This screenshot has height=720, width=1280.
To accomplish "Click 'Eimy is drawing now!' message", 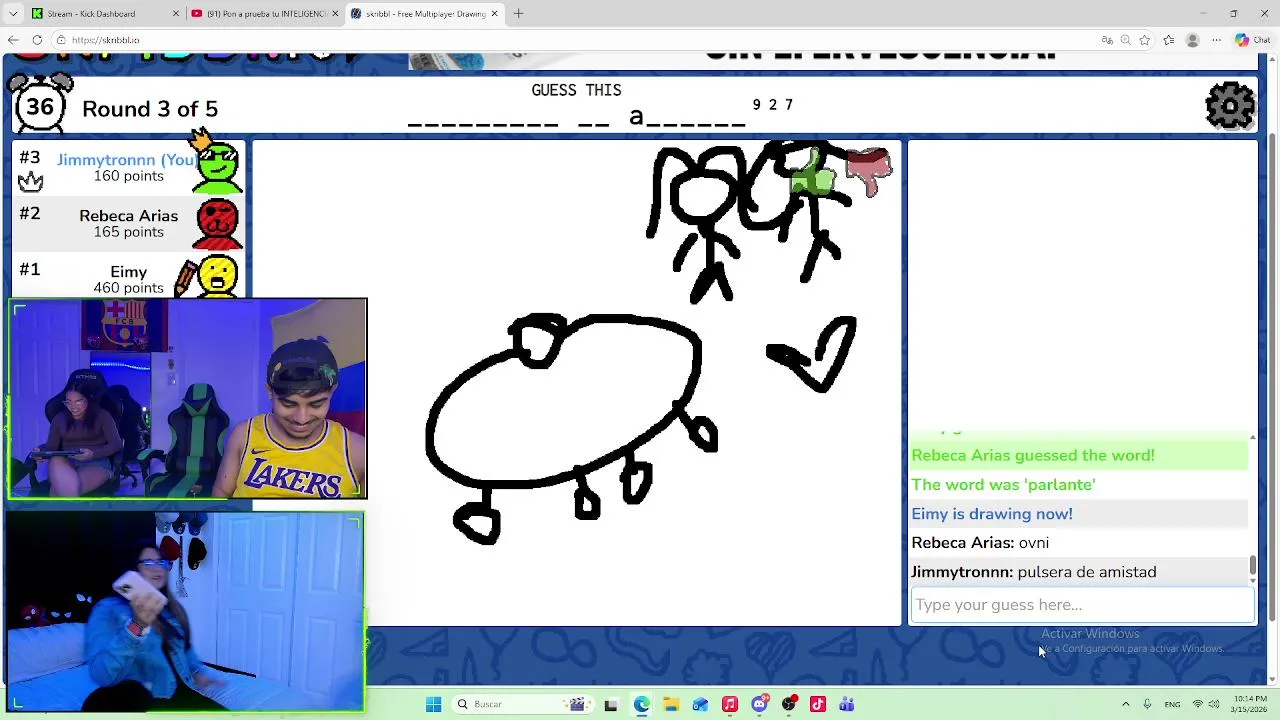I will point(991,514).
